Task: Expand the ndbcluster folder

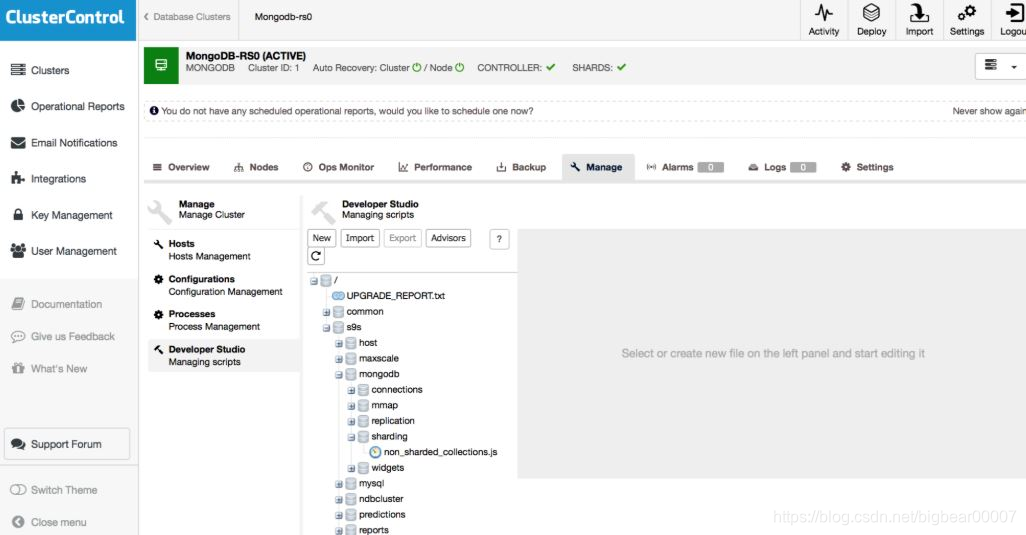Action: pyautogui.click(x=338, y=500)
